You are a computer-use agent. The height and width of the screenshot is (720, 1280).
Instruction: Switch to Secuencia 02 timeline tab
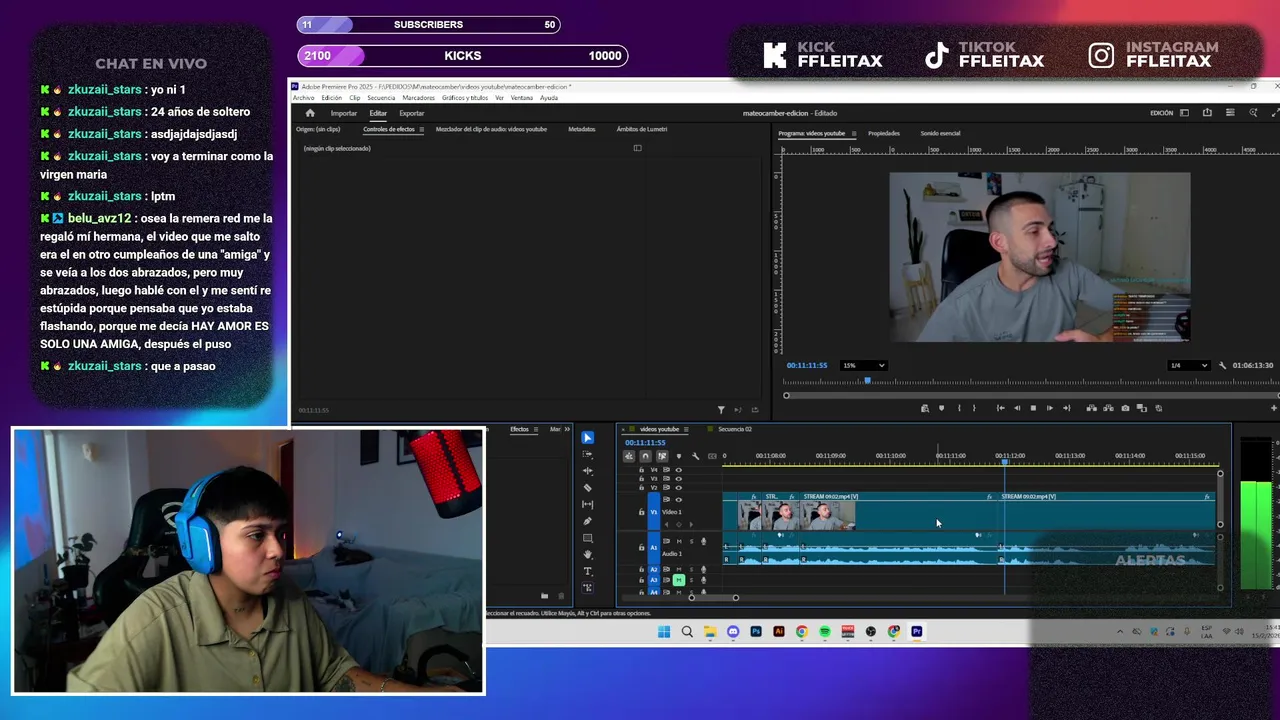[x=735, y=430]
